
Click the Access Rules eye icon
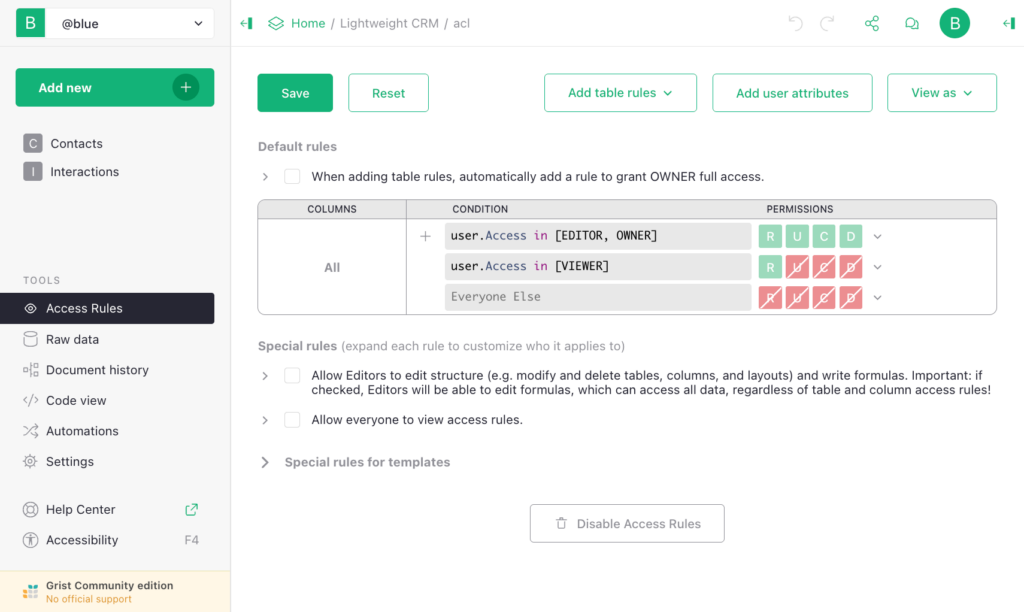click(30, 308)
